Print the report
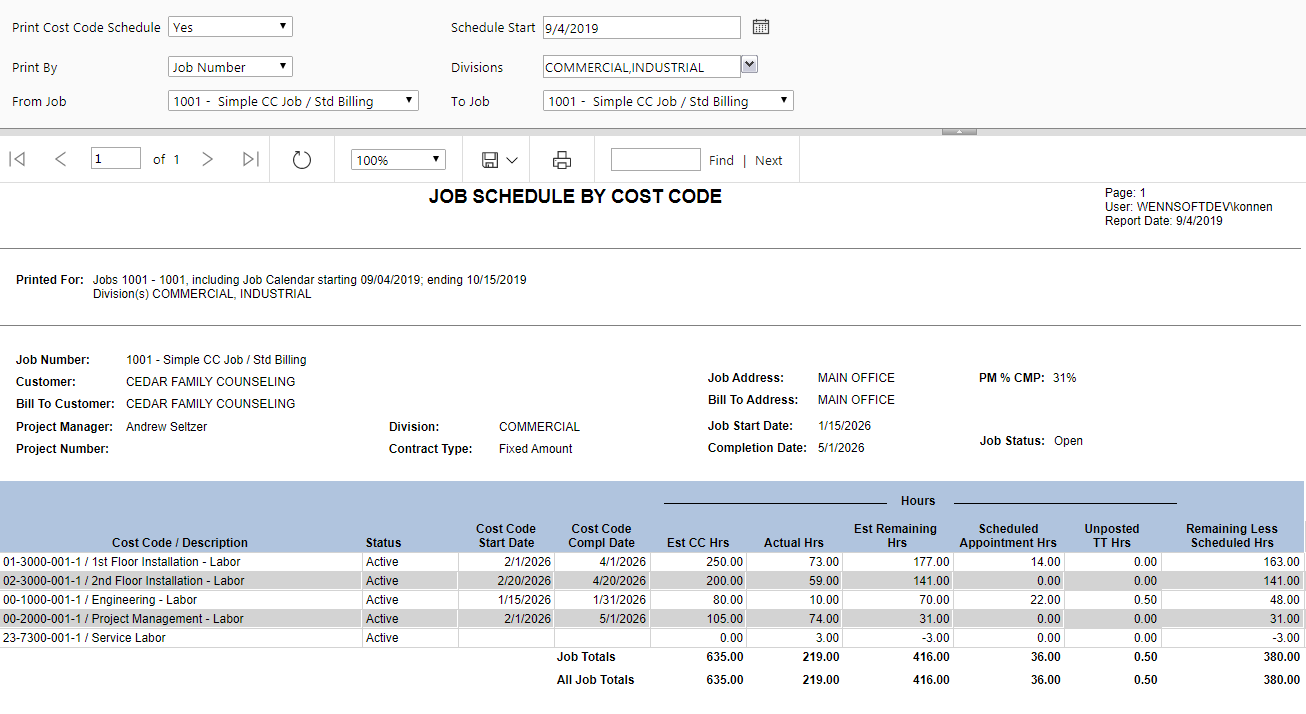This screenshot has height=714, width=1306. tap(562, 160)
